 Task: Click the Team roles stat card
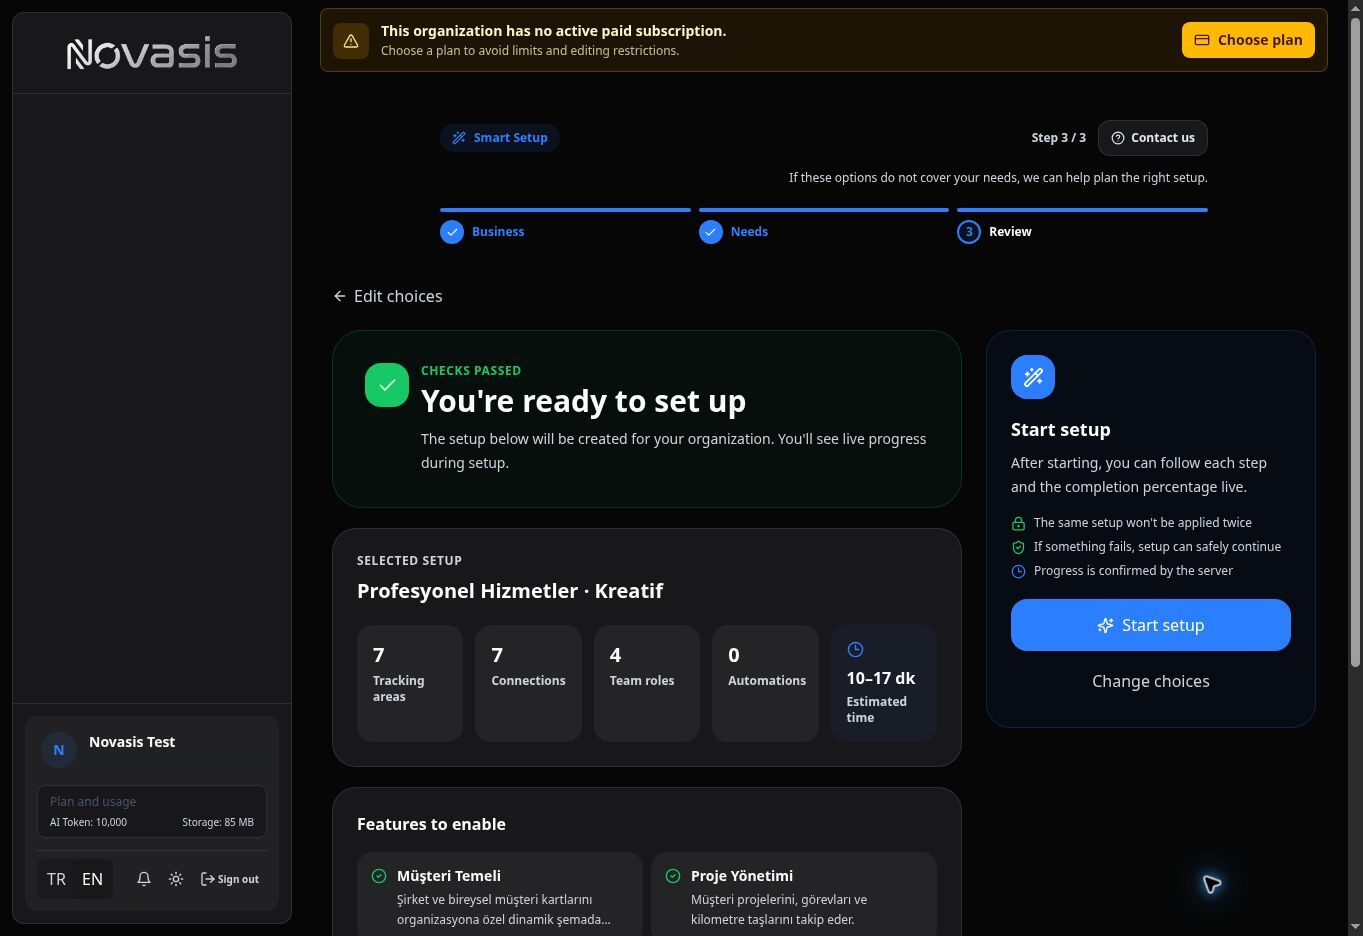647,684
